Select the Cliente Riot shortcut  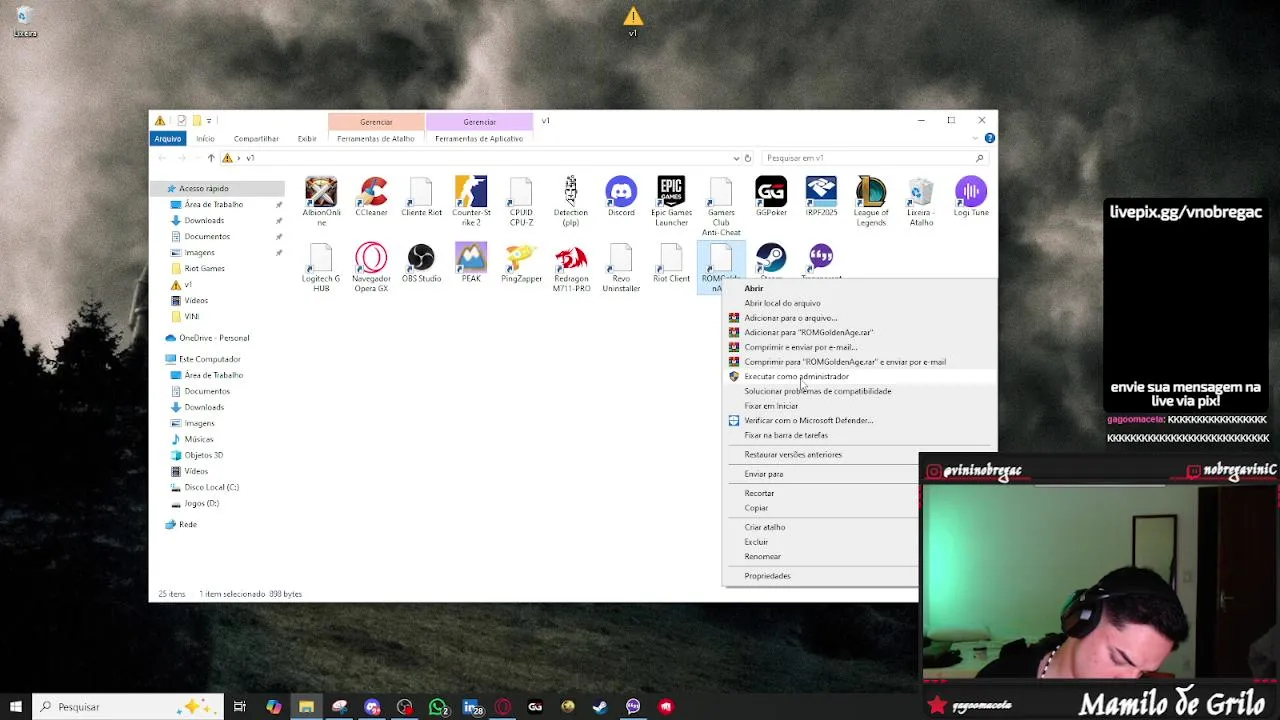pos(421,197)
